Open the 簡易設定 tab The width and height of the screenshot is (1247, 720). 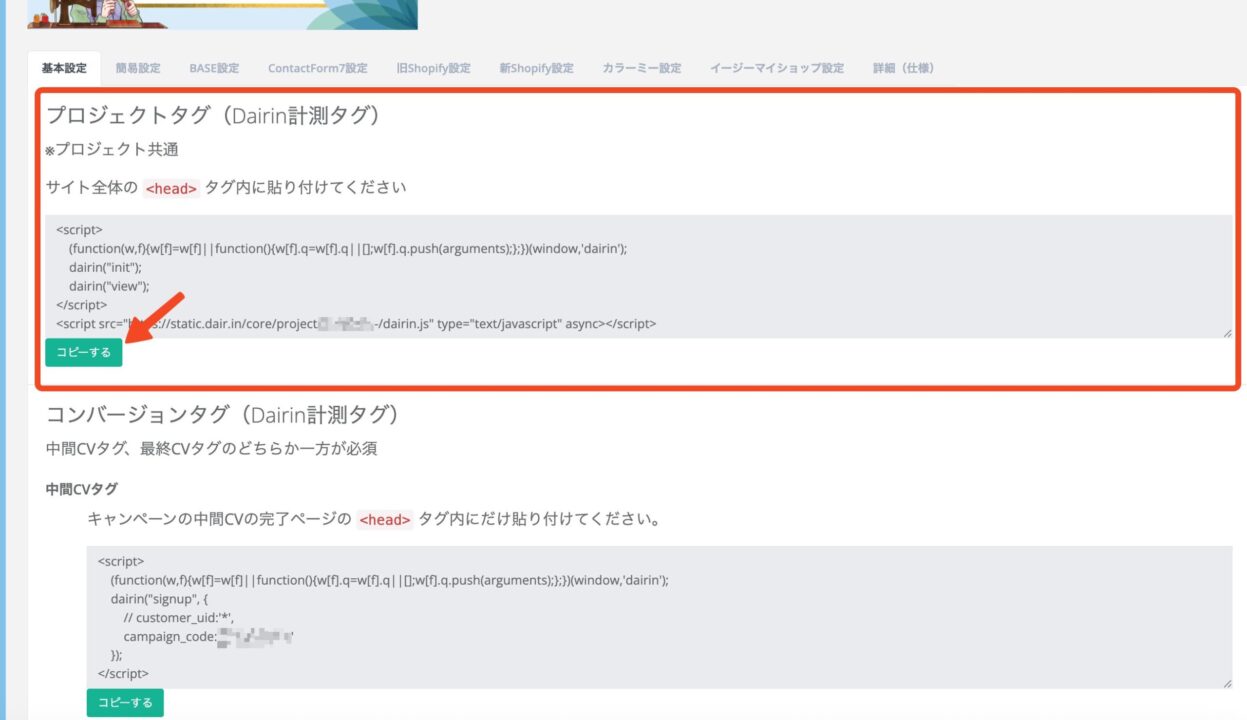pyautogui.click(x=138, y=68)
